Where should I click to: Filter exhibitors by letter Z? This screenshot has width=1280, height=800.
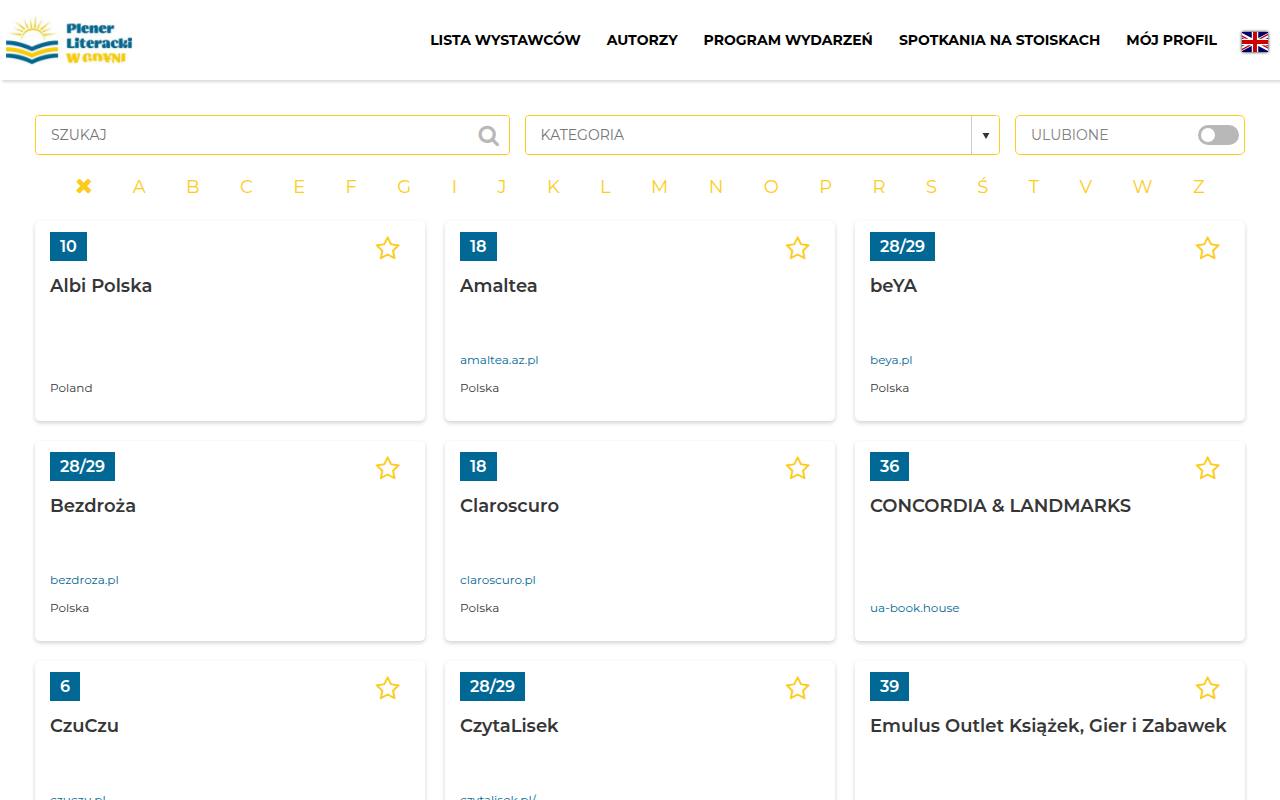[1198, 187]
